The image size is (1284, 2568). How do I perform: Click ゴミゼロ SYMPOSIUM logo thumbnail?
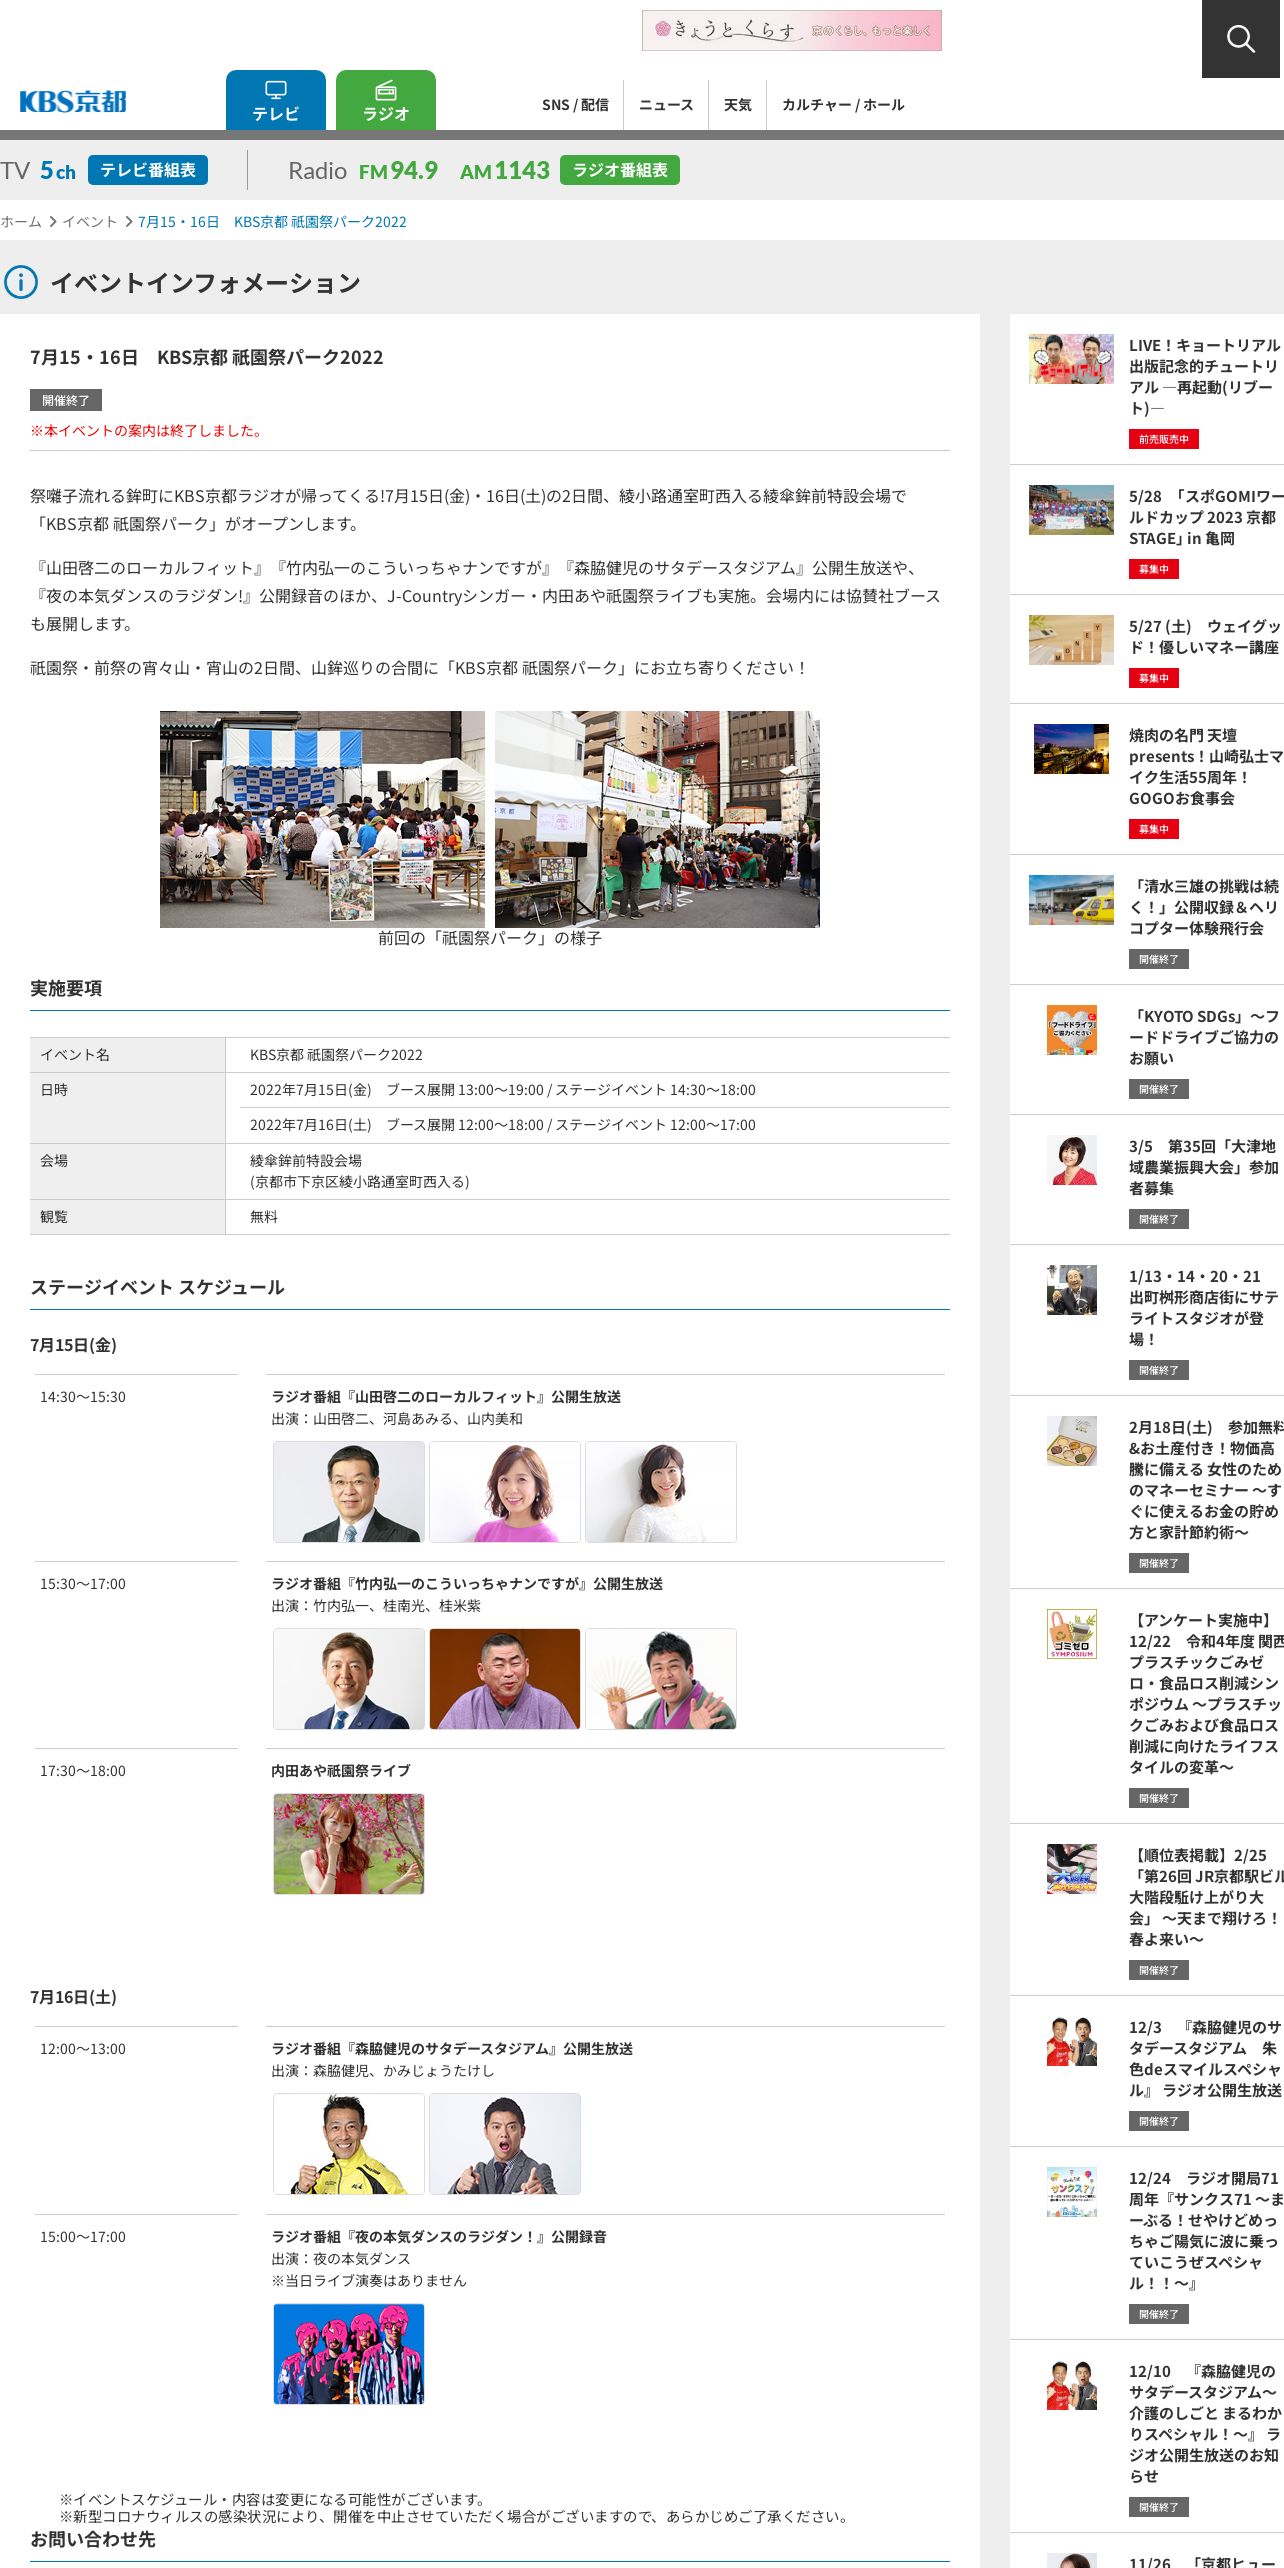[1071, 1634]
